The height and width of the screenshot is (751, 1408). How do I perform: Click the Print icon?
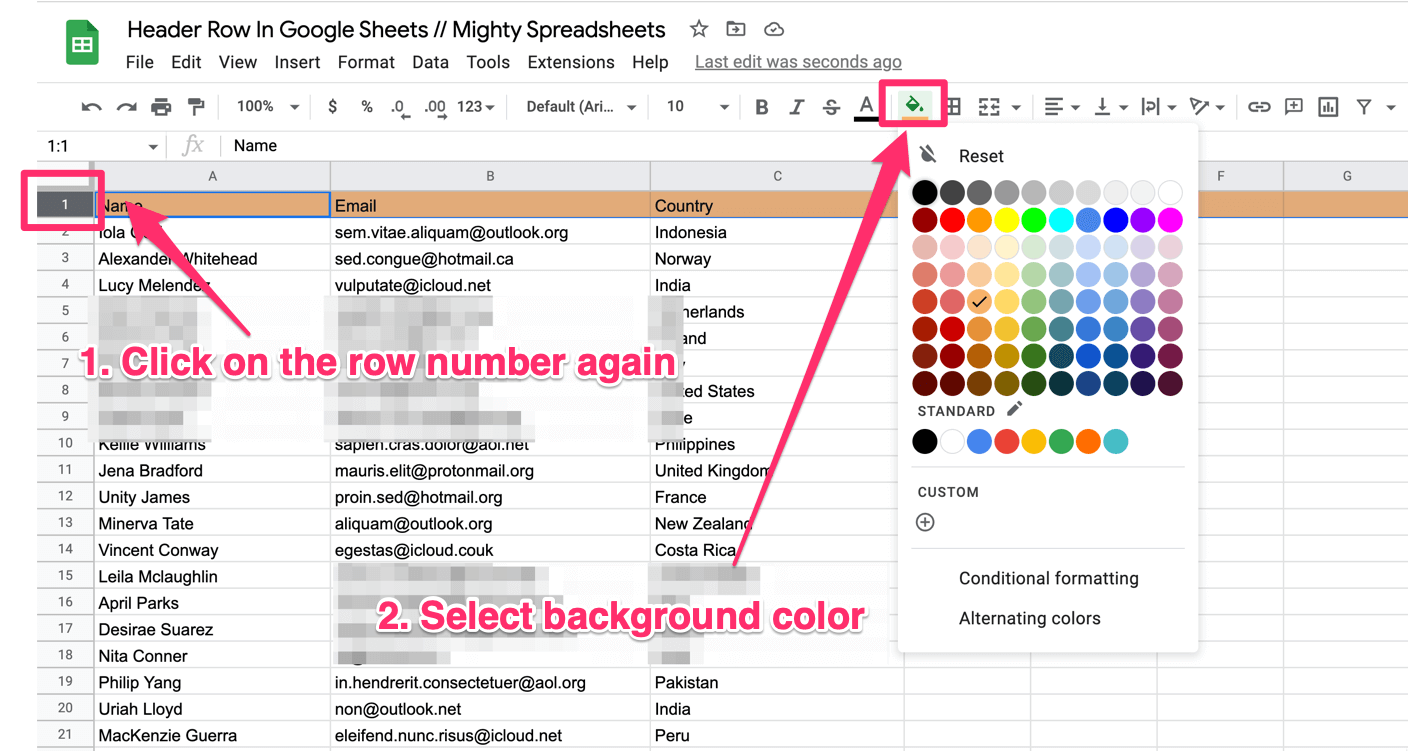(x=161, y=107)
